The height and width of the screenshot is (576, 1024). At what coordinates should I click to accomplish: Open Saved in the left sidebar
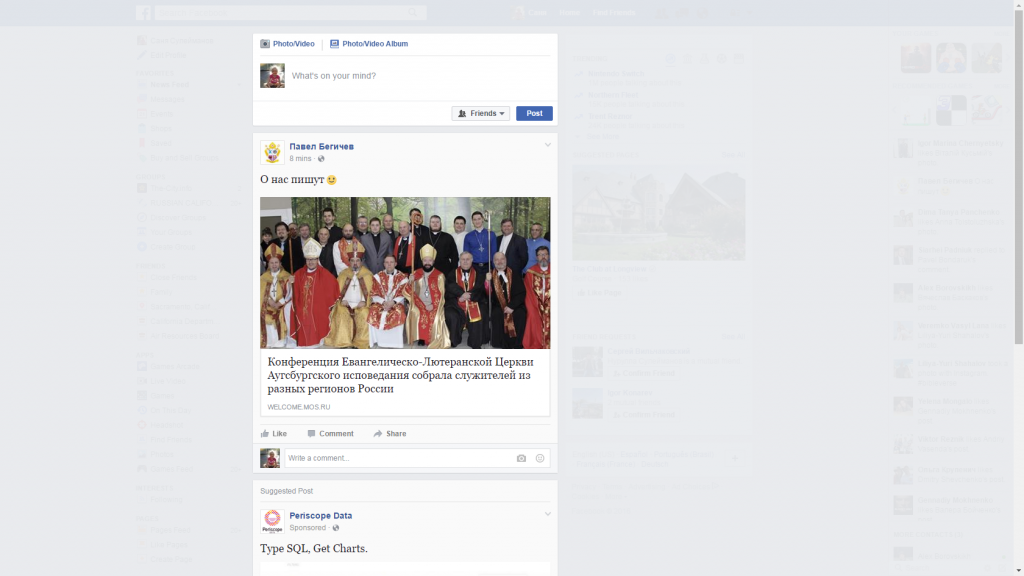click(161, 143)
